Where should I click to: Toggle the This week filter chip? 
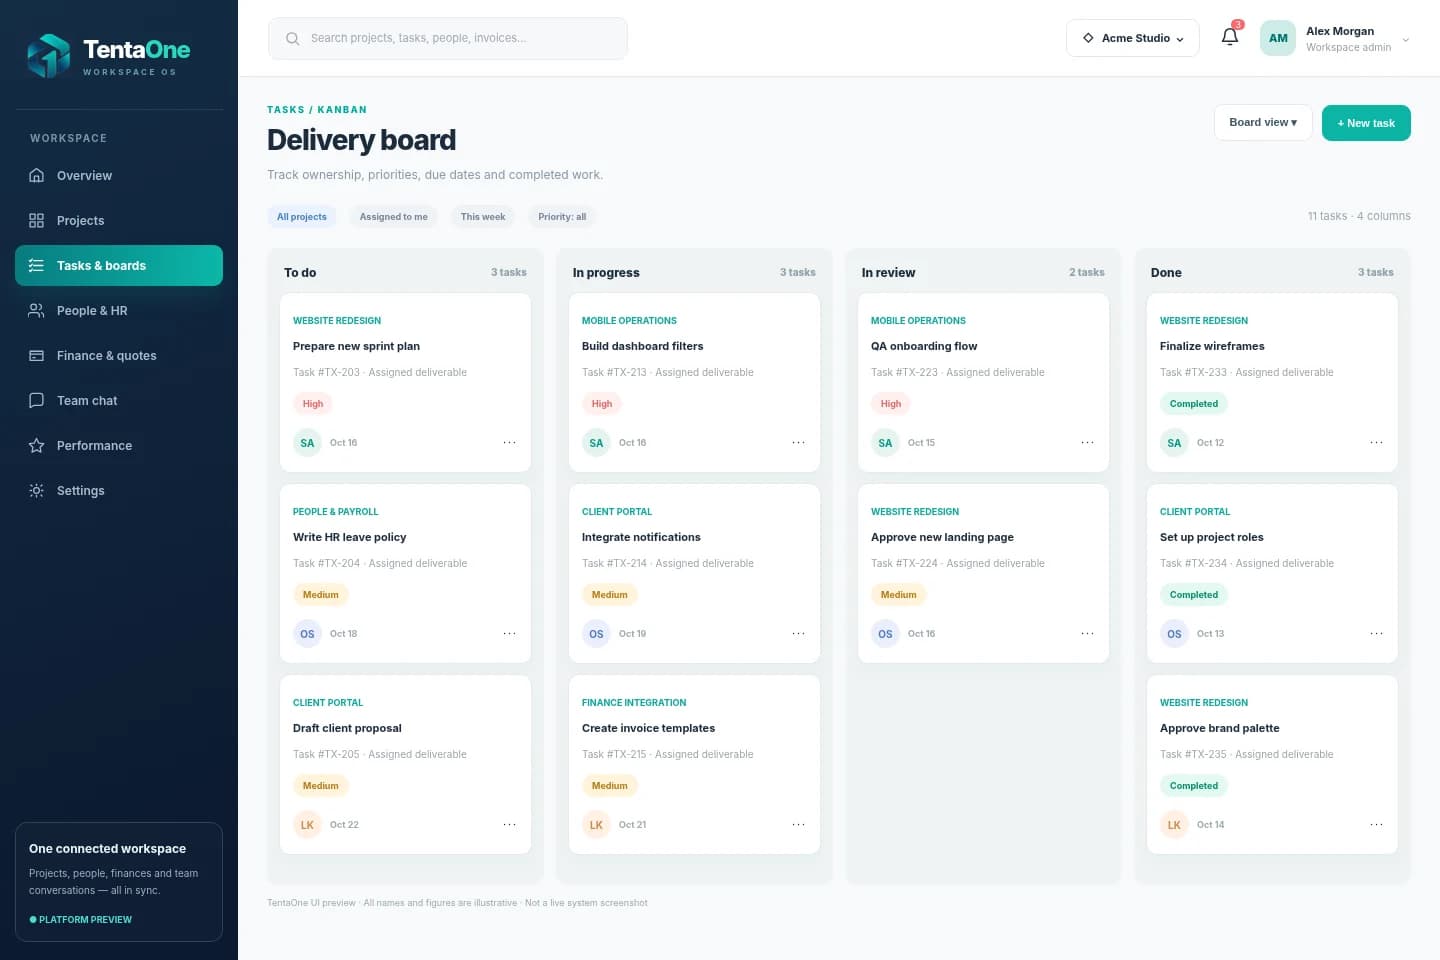483,217
